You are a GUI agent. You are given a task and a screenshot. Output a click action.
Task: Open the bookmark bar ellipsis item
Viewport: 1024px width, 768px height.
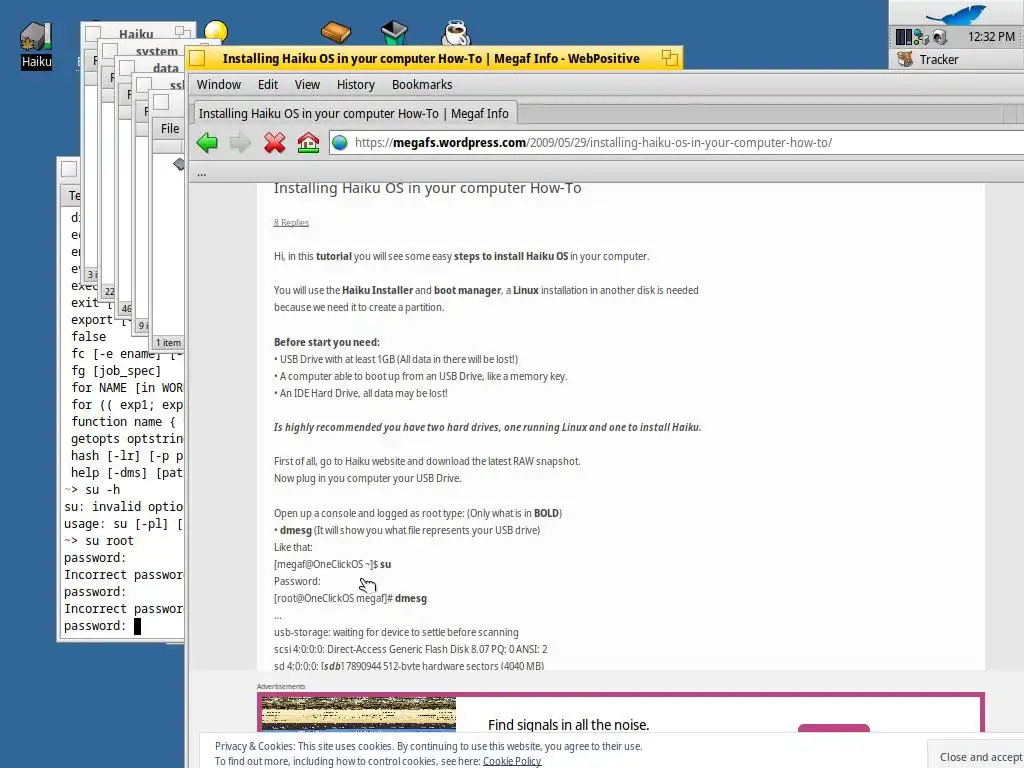pos(201,173)
